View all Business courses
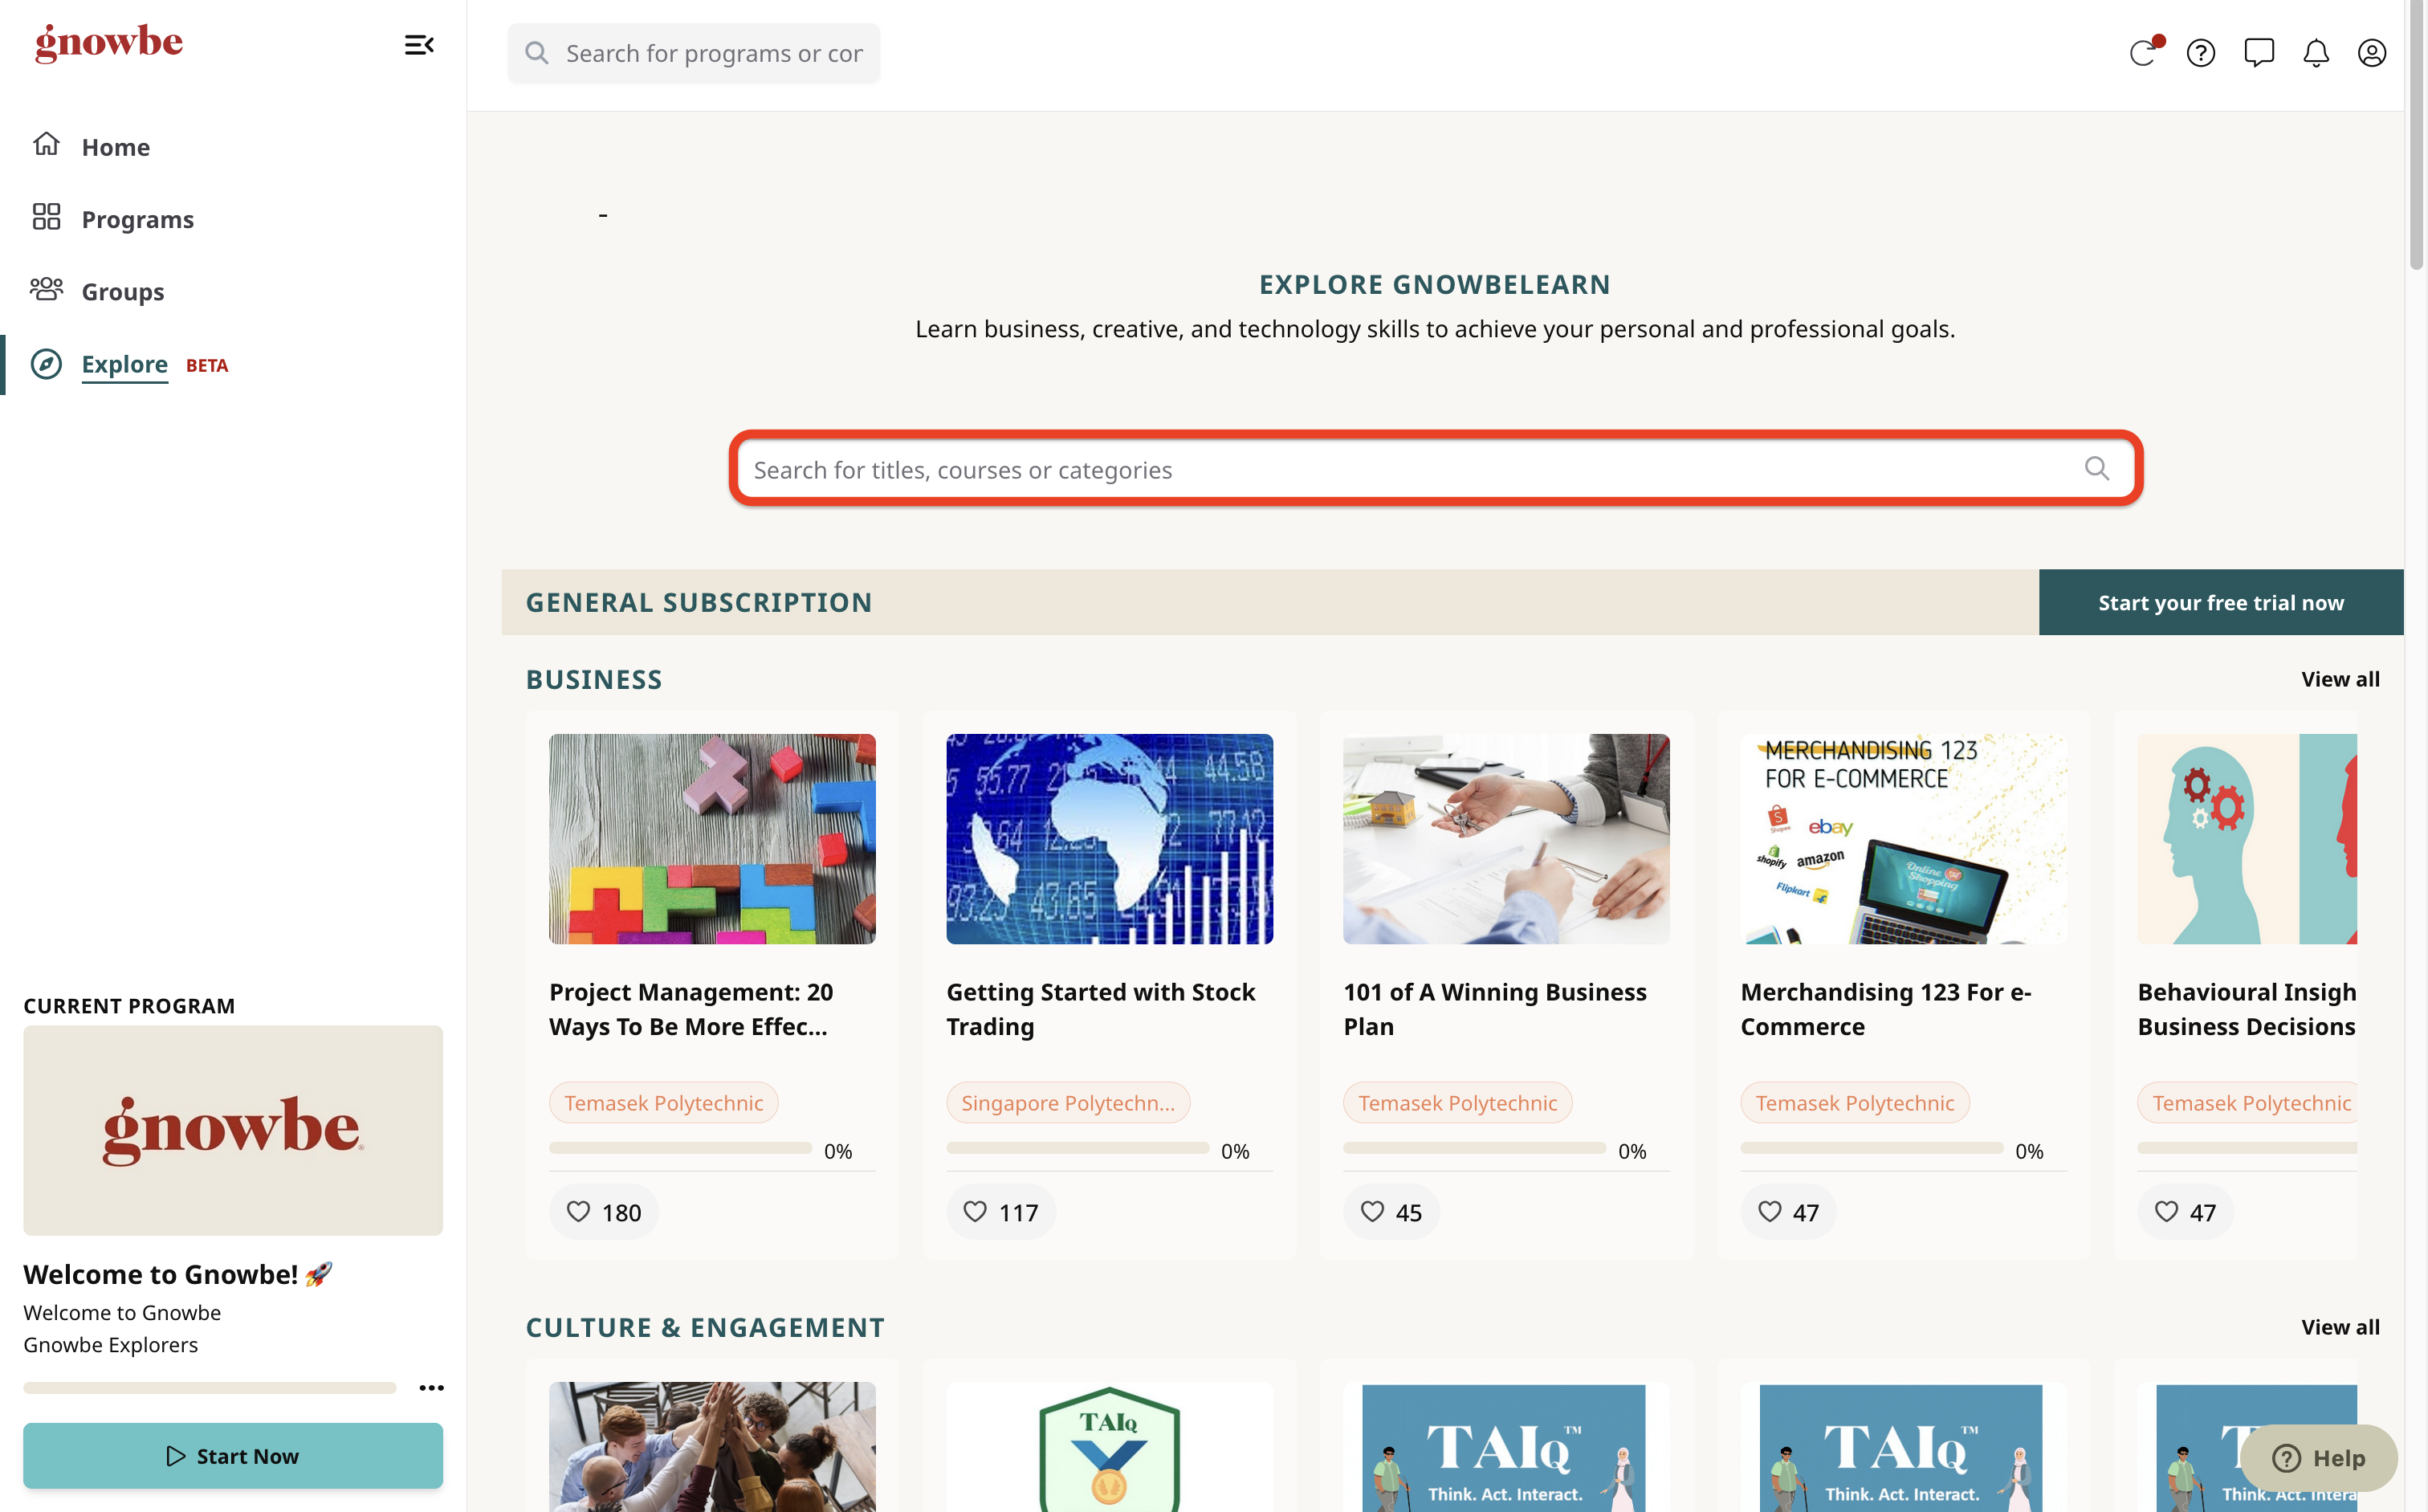 (x=2340, y=679)
